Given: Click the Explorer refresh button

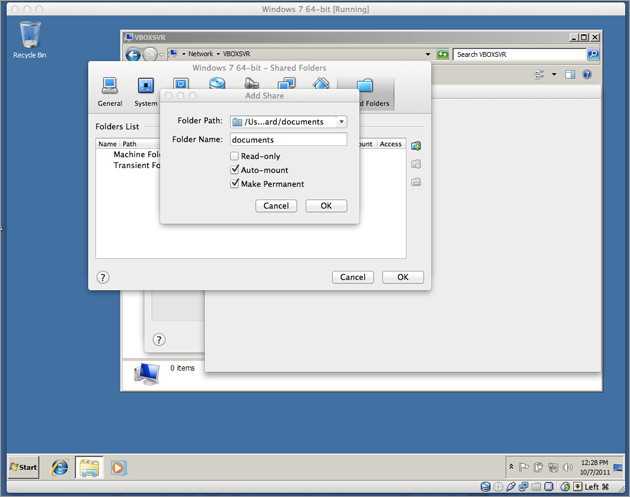Looking at the screenshot, I should [442, 54].
